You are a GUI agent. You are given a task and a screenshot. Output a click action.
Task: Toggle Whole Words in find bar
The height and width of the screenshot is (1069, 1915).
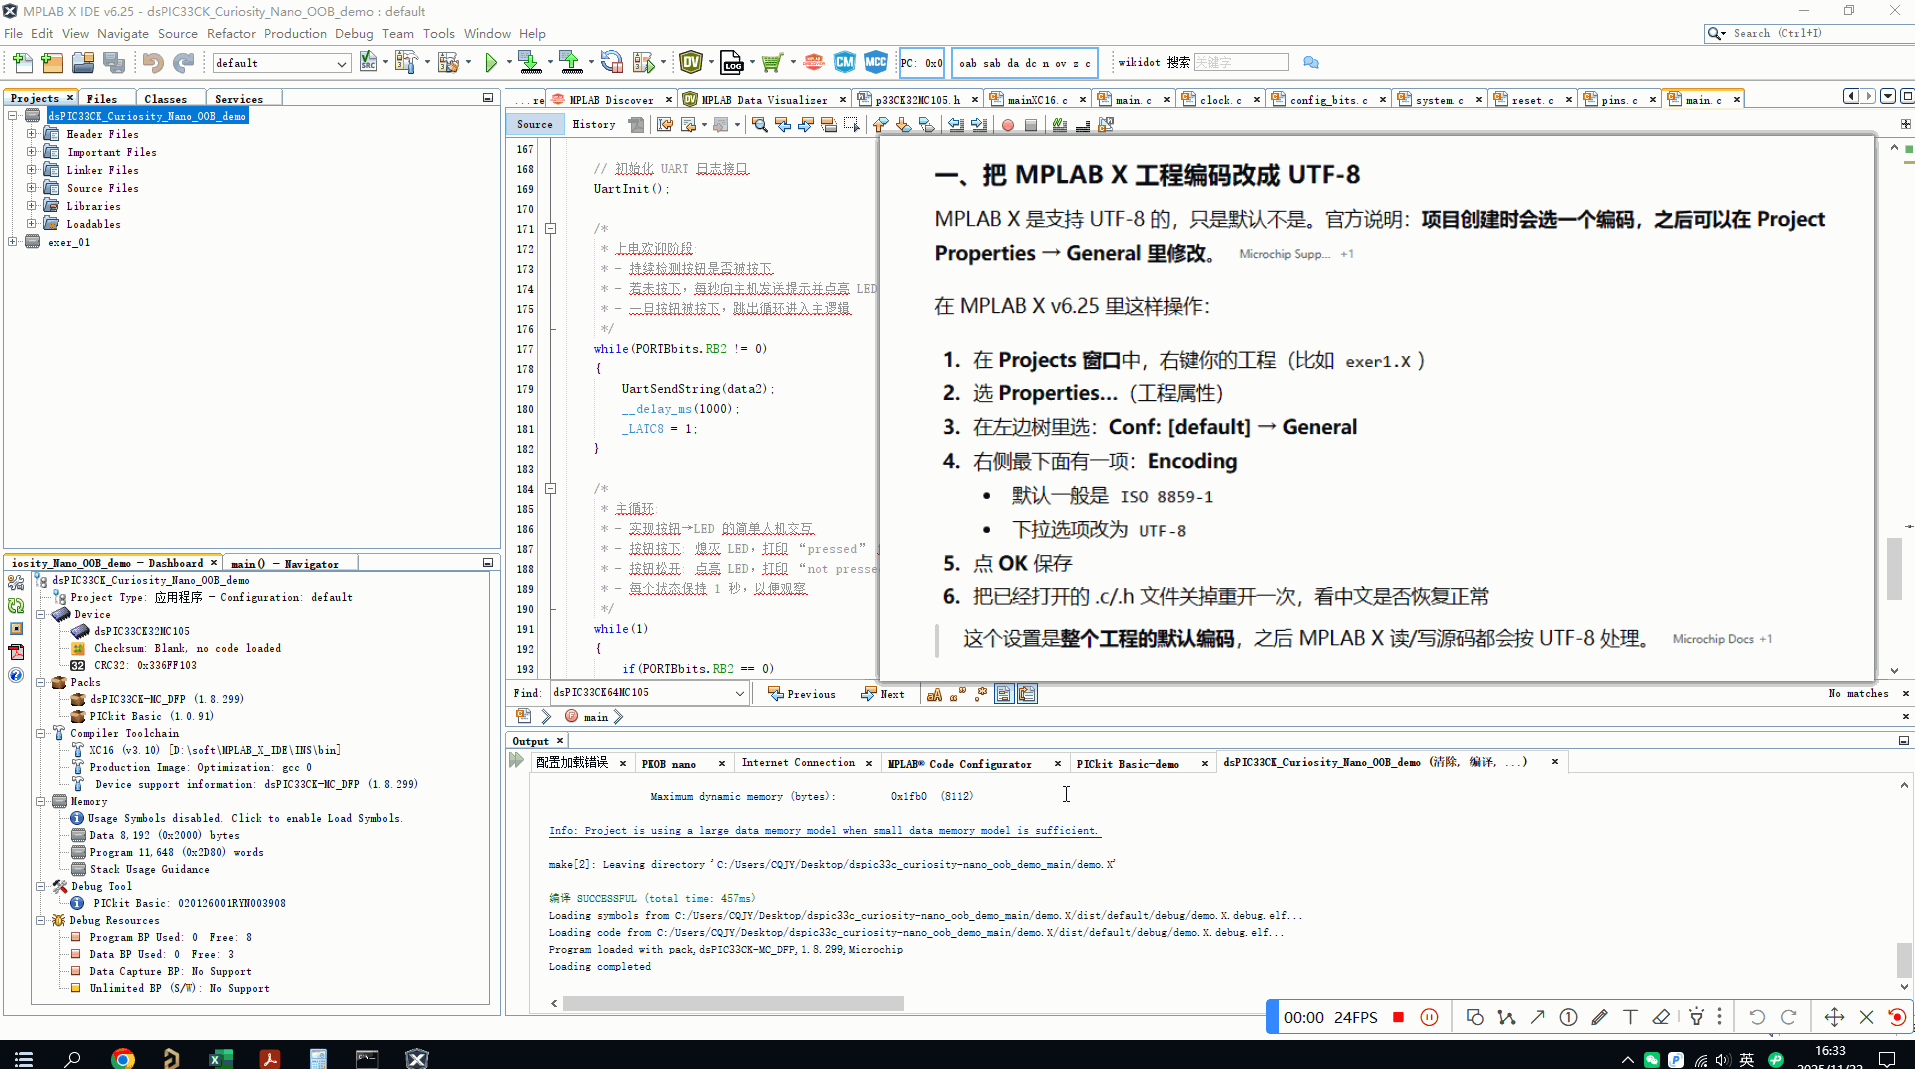[x=958, y=694]
